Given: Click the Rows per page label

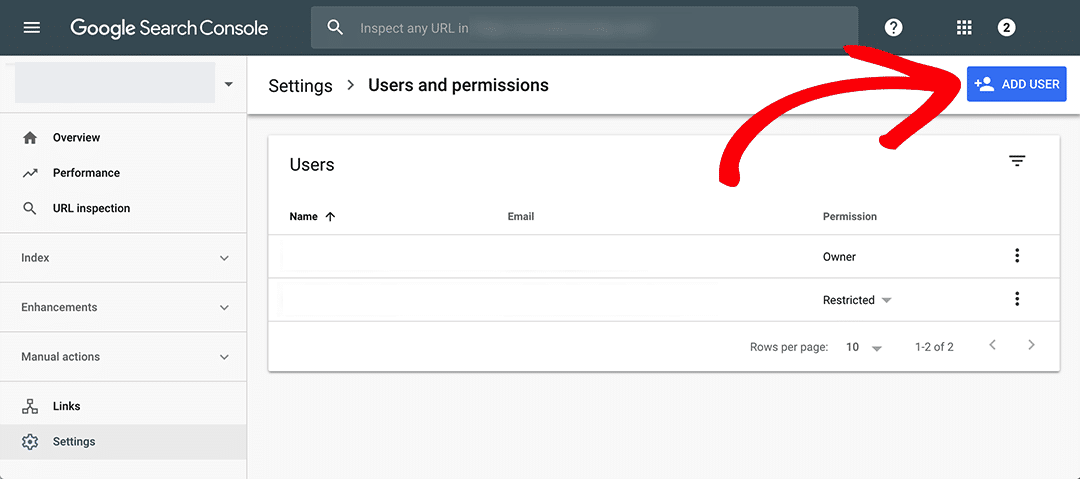Looking at the screenshot, I should pos(789,347).
